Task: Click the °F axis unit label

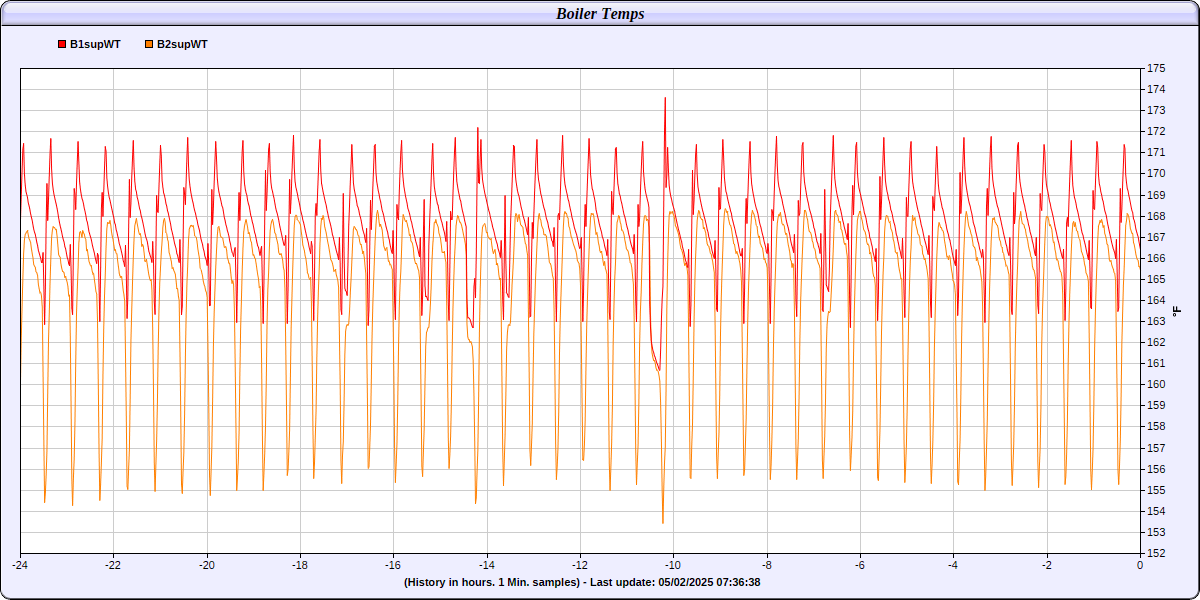Action: (x=1177, y=310)
